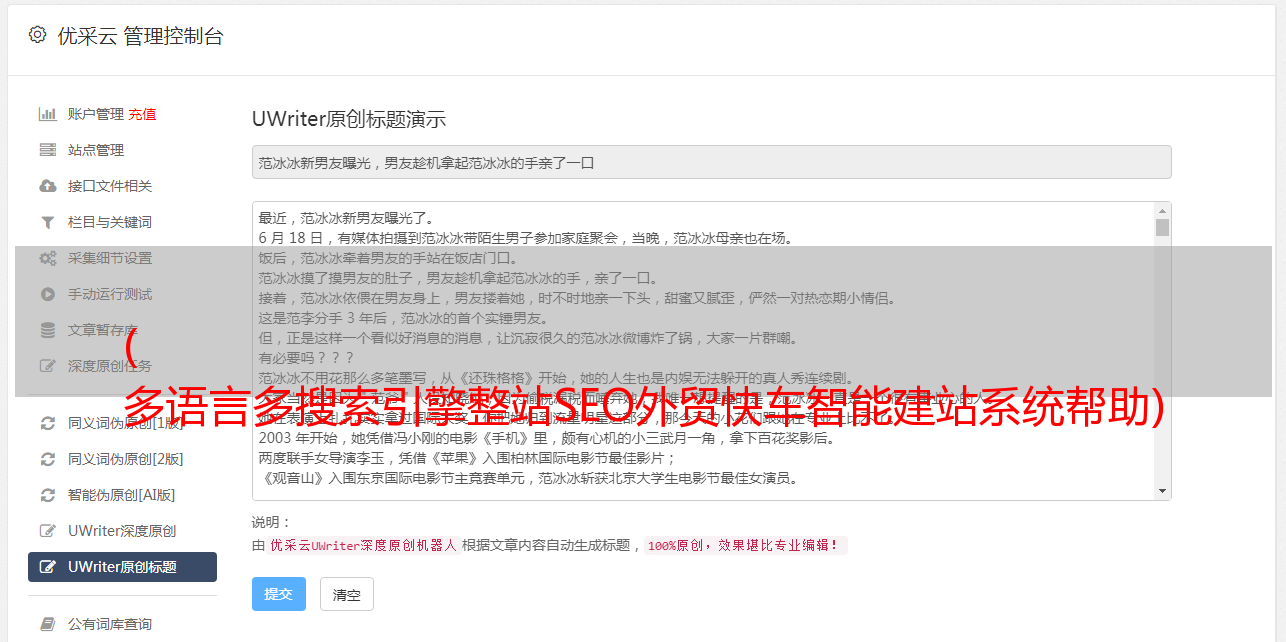
Task: Open 采集细节设置 via its gears icon
Action: [x=47, y=258]
